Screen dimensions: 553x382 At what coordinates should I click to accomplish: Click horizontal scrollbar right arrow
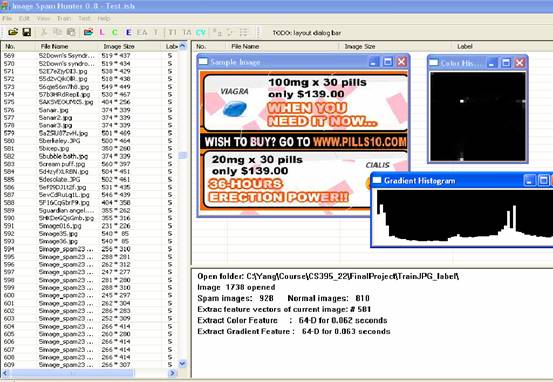(x=172, y=373)
